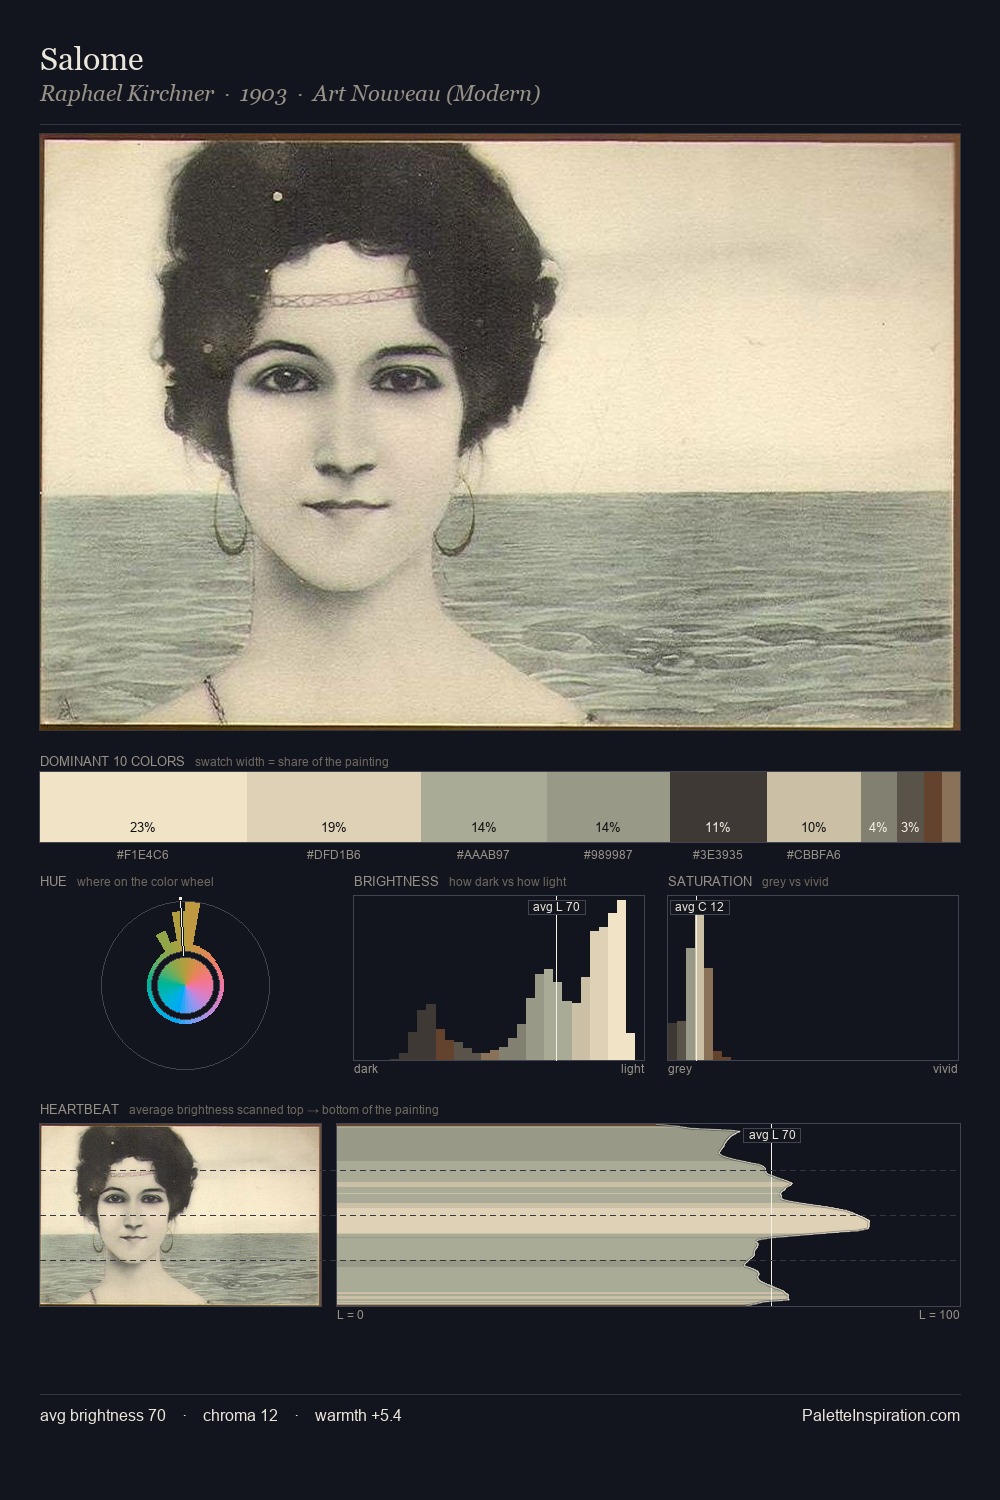Select the 19% swatch #DFD1B6

tap(334, 807)
